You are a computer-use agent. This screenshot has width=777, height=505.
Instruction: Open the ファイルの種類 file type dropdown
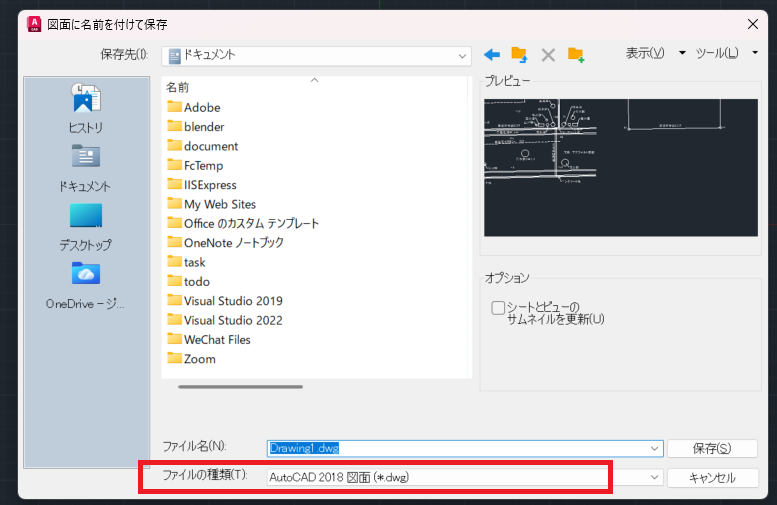pyautogui.click(x=655, y=478)
